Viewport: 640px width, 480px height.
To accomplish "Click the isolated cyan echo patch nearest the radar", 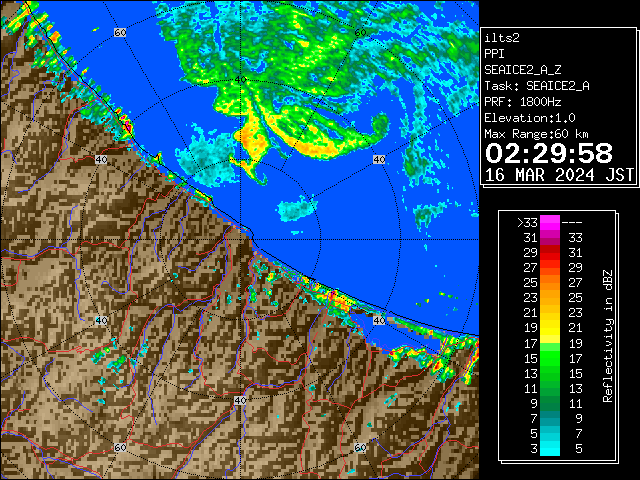I will pyautogui.click(x=297, y=209).
